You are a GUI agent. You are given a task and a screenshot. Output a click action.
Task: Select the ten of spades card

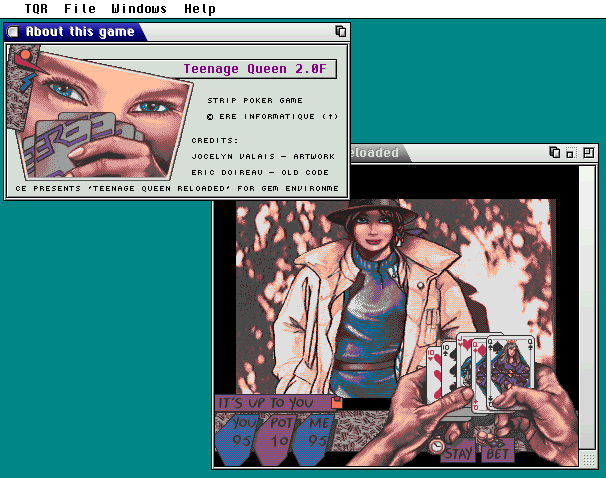[449, 367]
